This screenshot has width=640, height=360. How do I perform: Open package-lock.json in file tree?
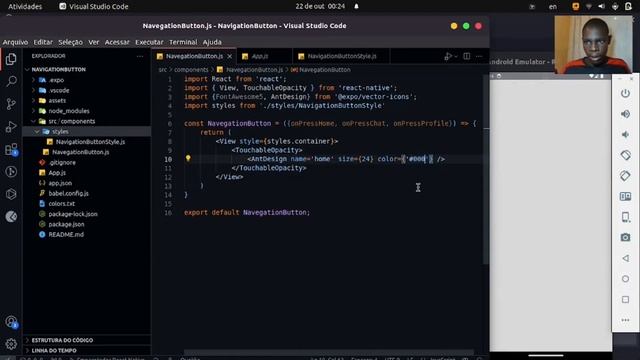73,214
